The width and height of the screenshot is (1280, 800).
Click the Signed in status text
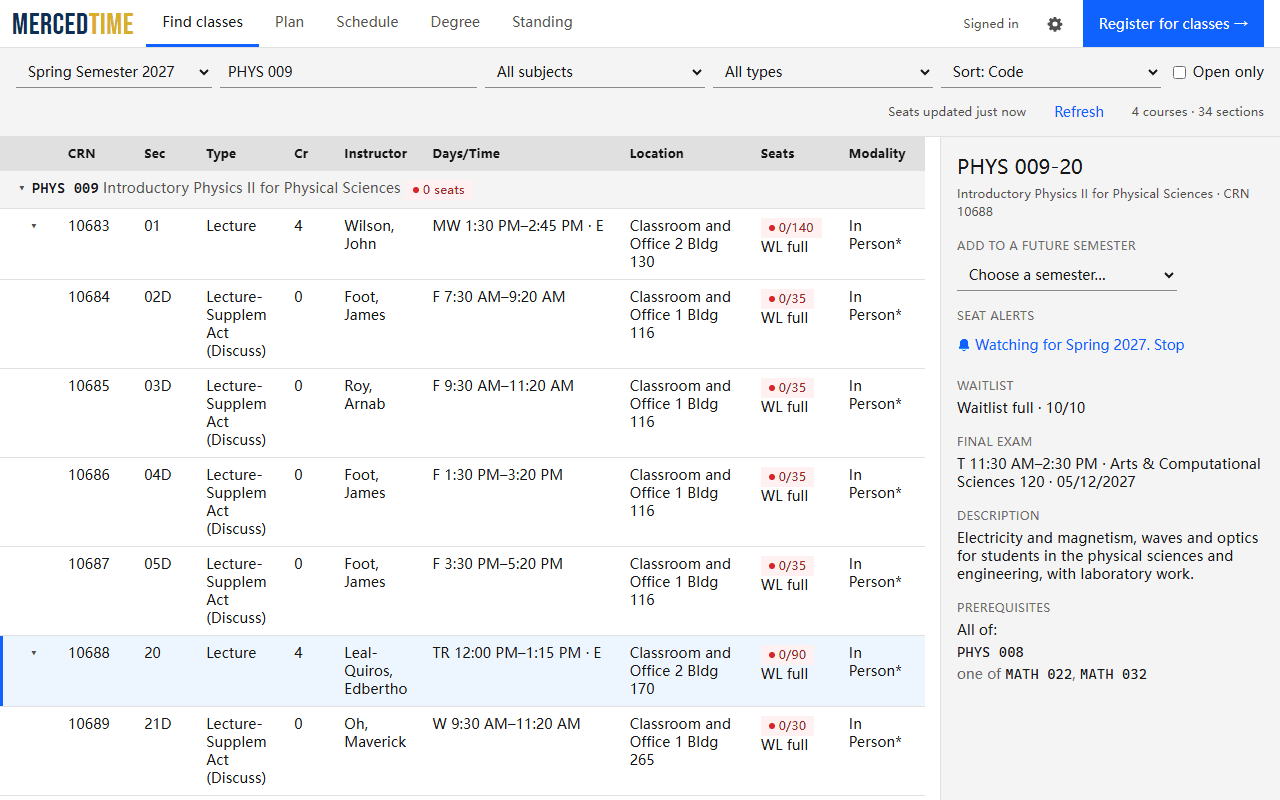pyautogui.click(x=991, y=24)
